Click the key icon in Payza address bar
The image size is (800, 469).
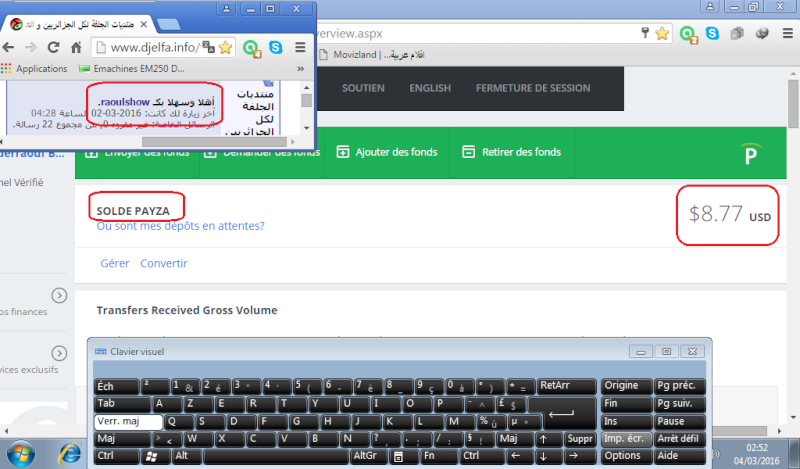[x=645, y=34]
